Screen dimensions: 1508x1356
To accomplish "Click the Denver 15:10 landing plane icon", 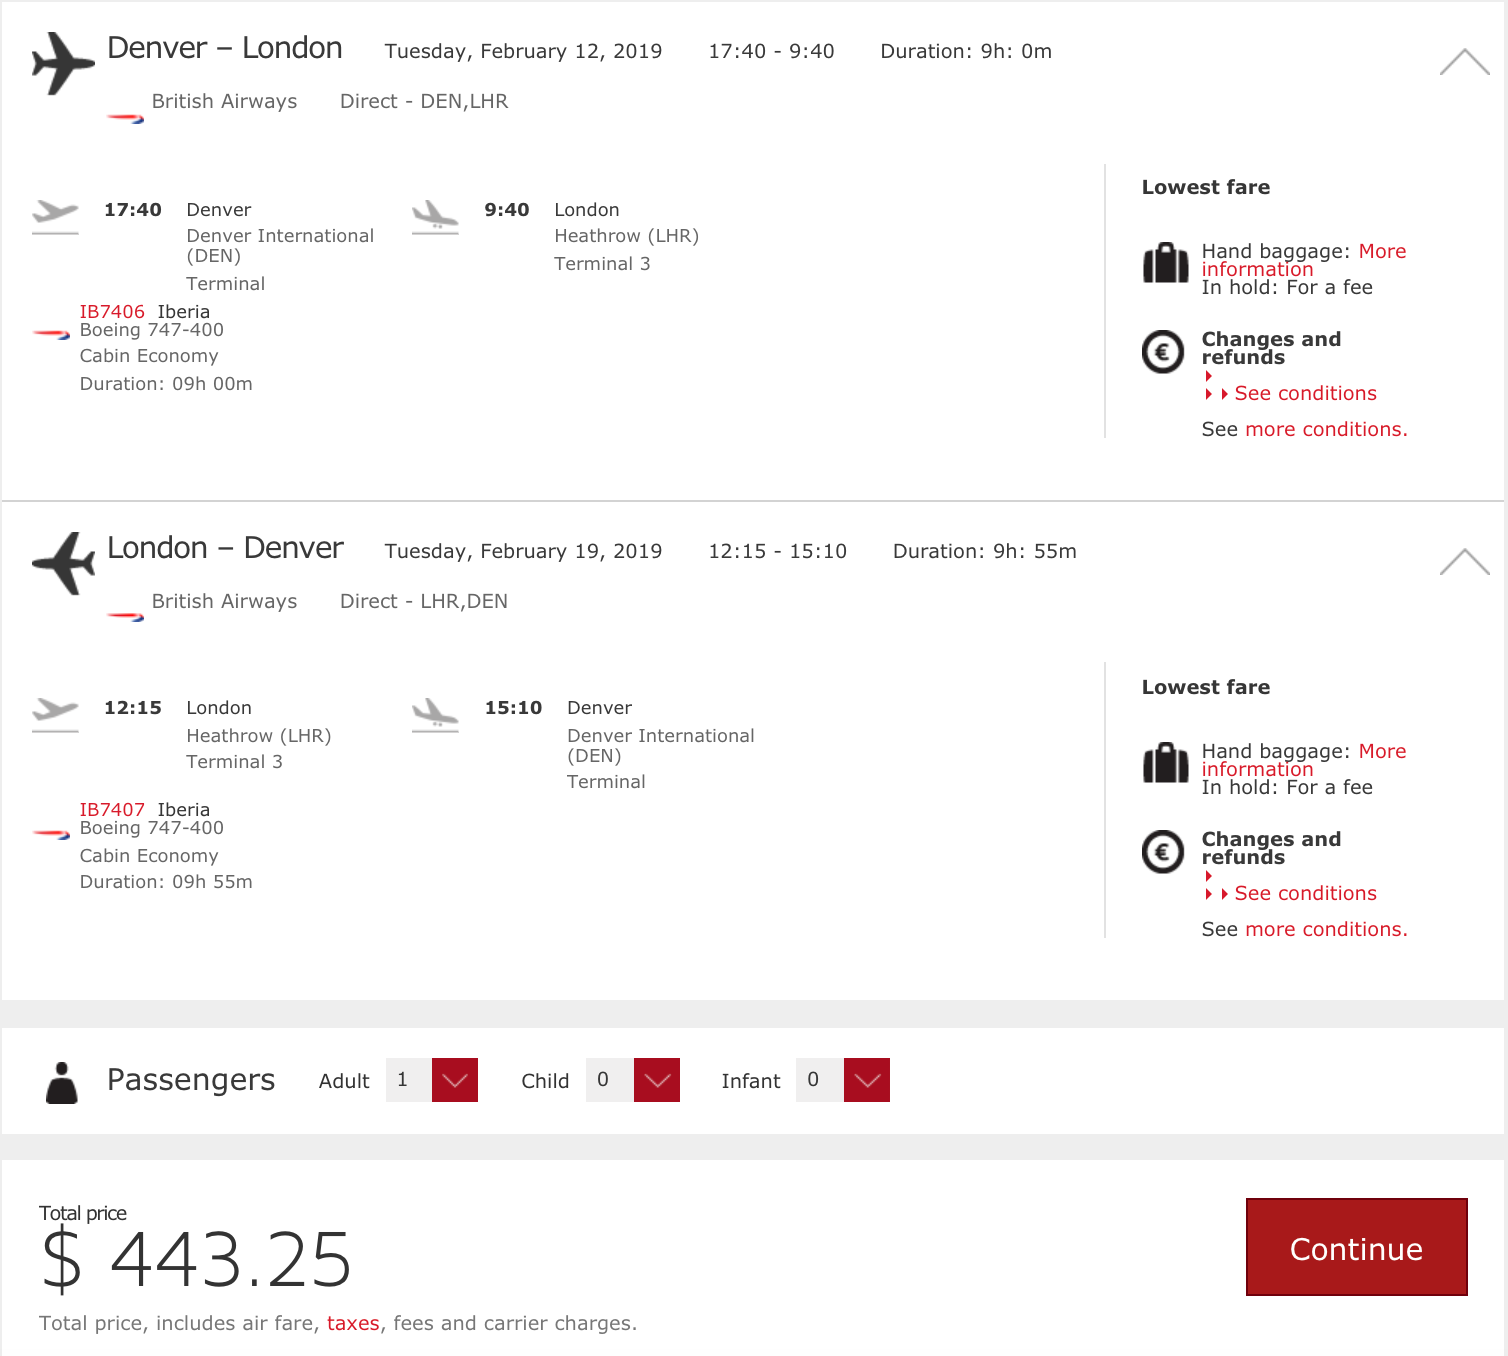I will [435, 714].
